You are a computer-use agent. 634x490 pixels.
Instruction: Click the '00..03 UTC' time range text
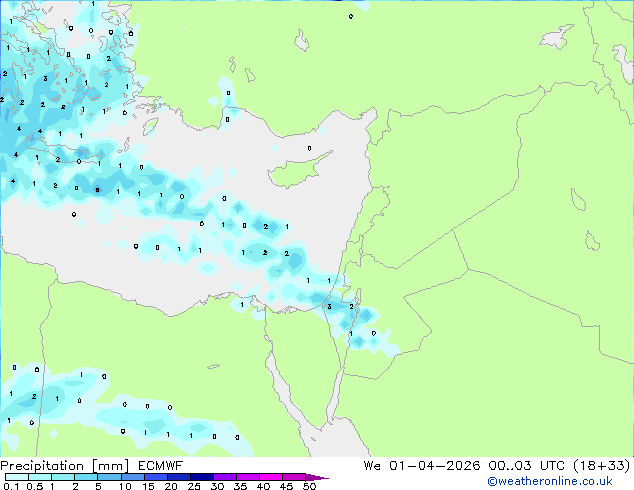pos(526,465)
